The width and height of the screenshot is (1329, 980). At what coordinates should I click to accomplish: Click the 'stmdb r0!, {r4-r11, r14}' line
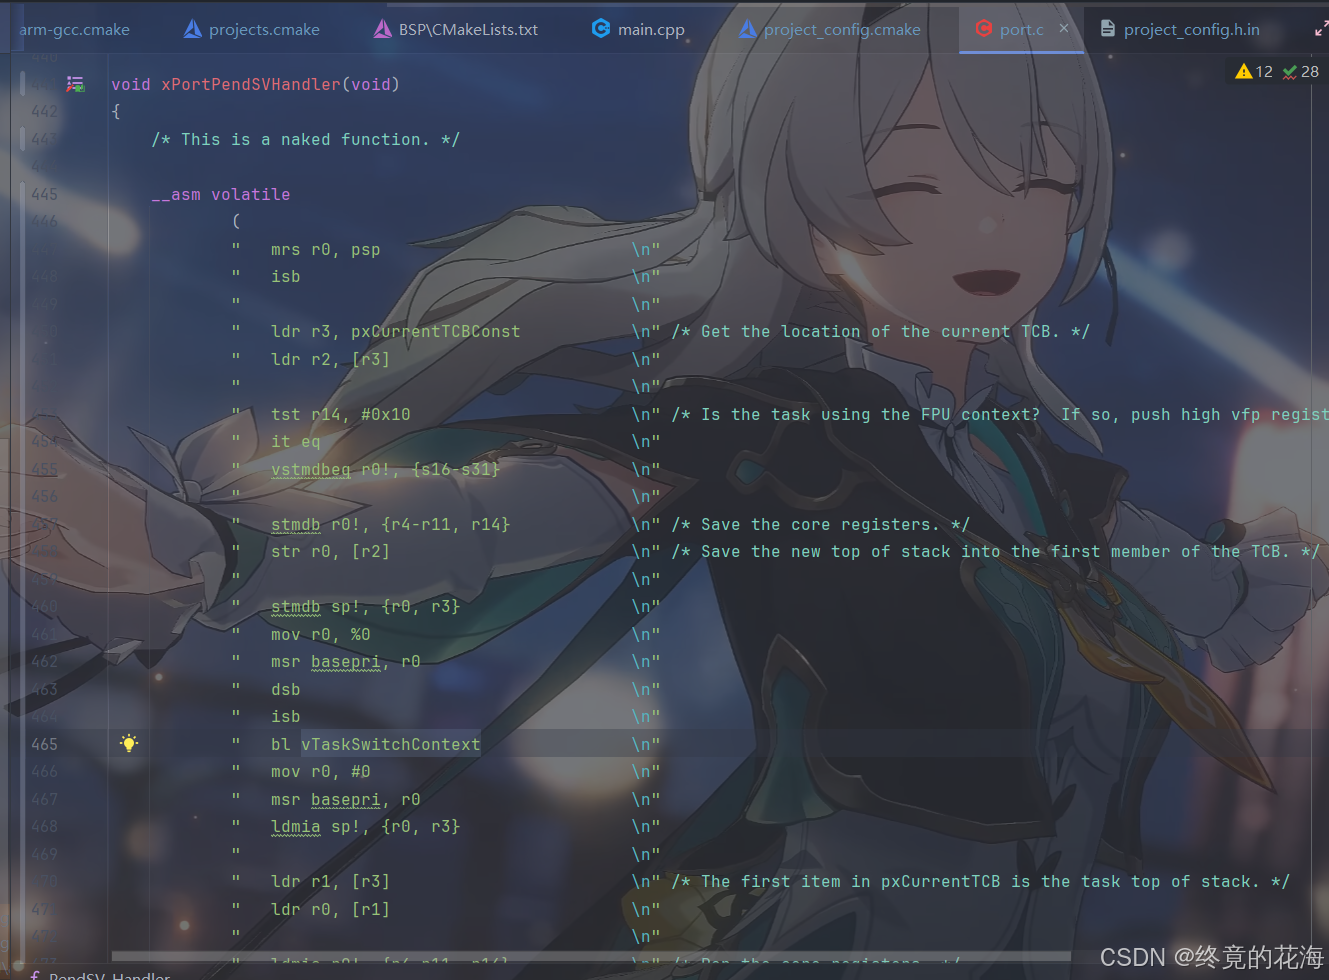point(391,524)
